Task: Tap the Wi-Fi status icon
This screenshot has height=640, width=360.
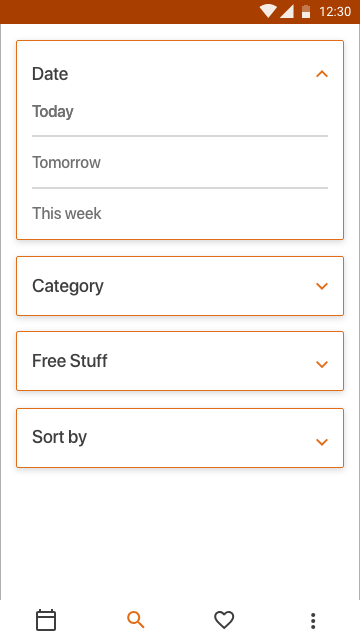Action: [x=268, y=11]
